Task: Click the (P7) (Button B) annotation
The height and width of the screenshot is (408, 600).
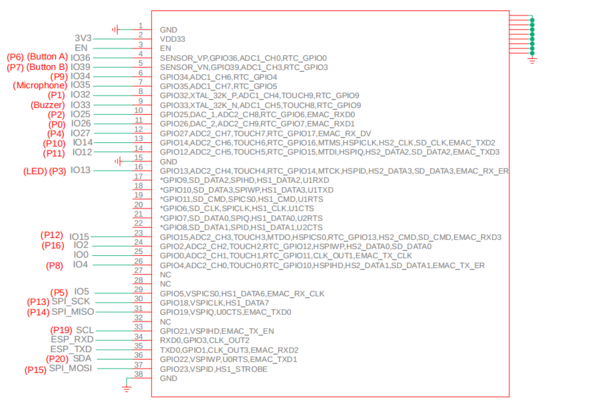Action: (37, 67)
